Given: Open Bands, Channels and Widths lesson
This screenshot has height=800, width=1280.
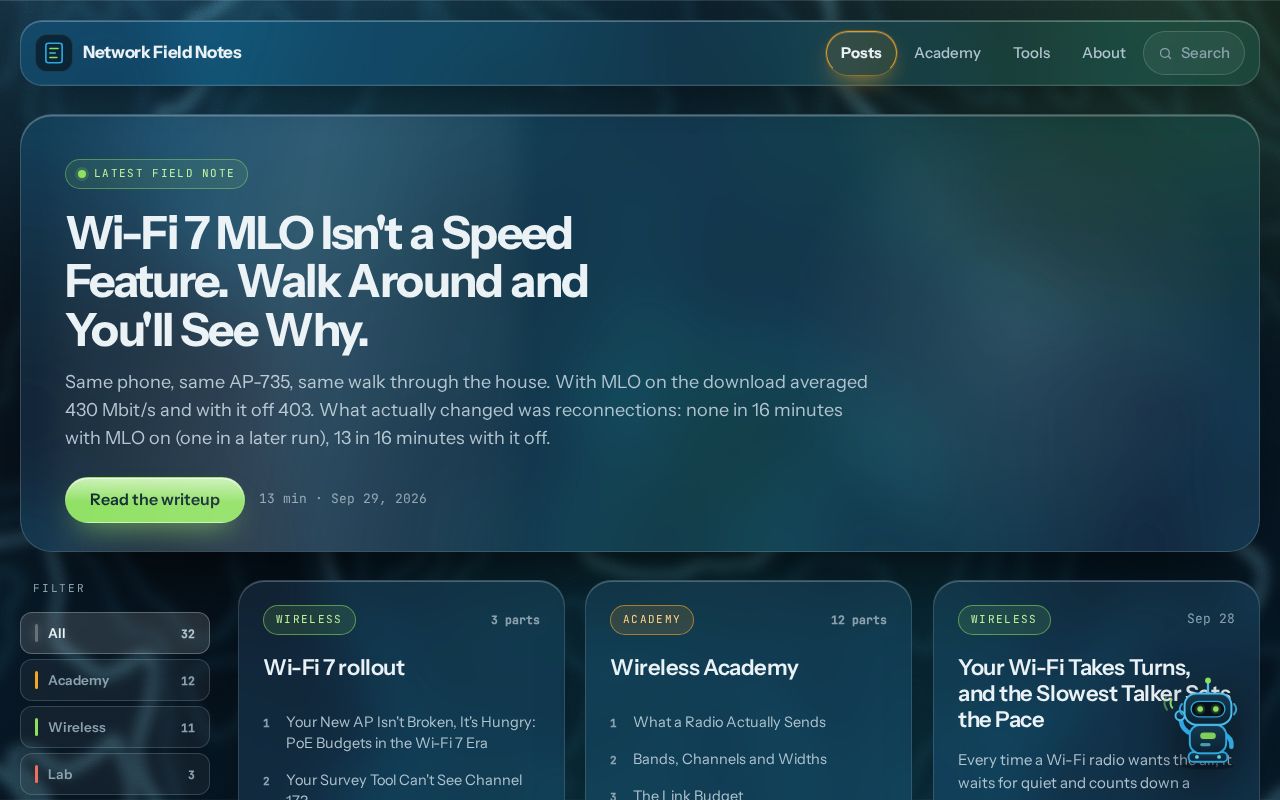Looking at the screenshot, I should [x=729, y=759].
